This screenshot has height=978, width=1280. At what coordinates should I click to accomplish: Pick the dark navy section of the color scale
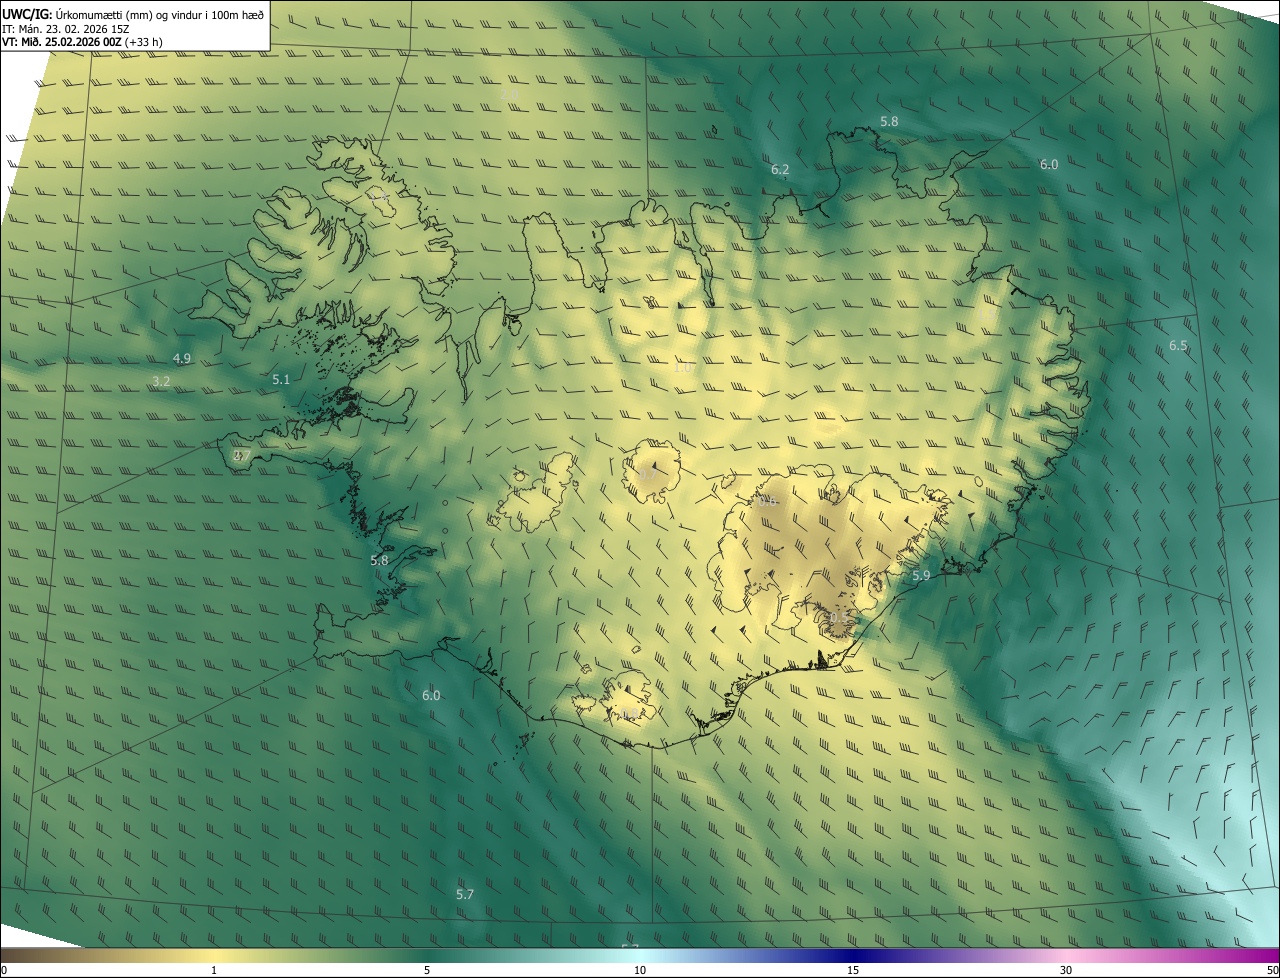coord(853,955)
